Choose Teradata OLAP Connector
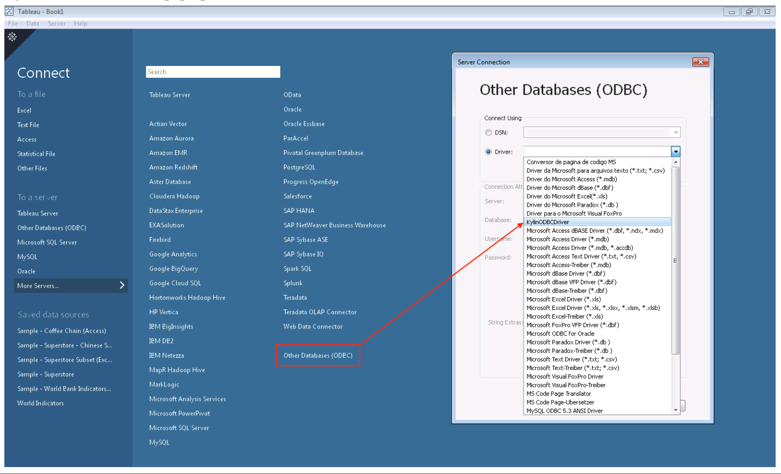Viewport: 781px width, 474px height. tap(320, 312)
